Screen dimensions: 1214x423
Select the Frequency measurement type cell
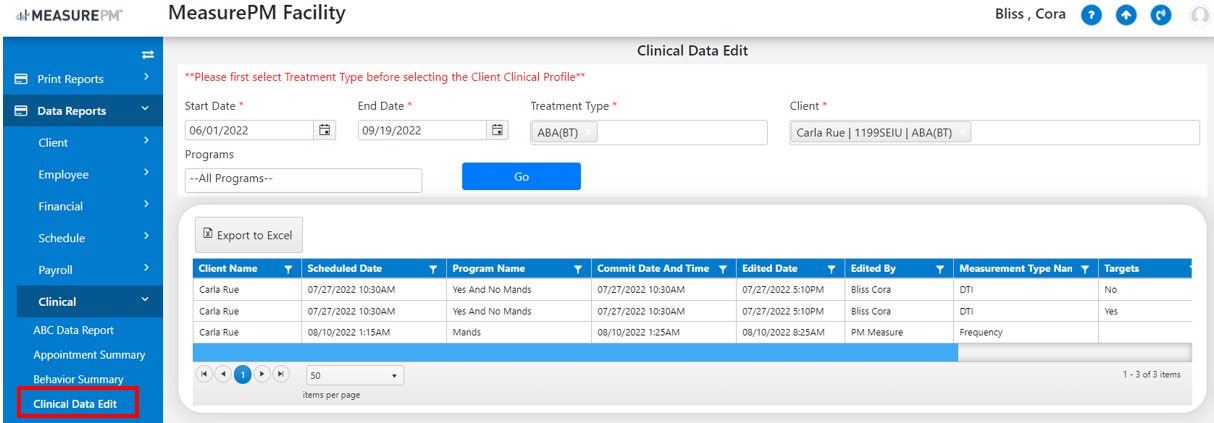tap(1025, 333)
